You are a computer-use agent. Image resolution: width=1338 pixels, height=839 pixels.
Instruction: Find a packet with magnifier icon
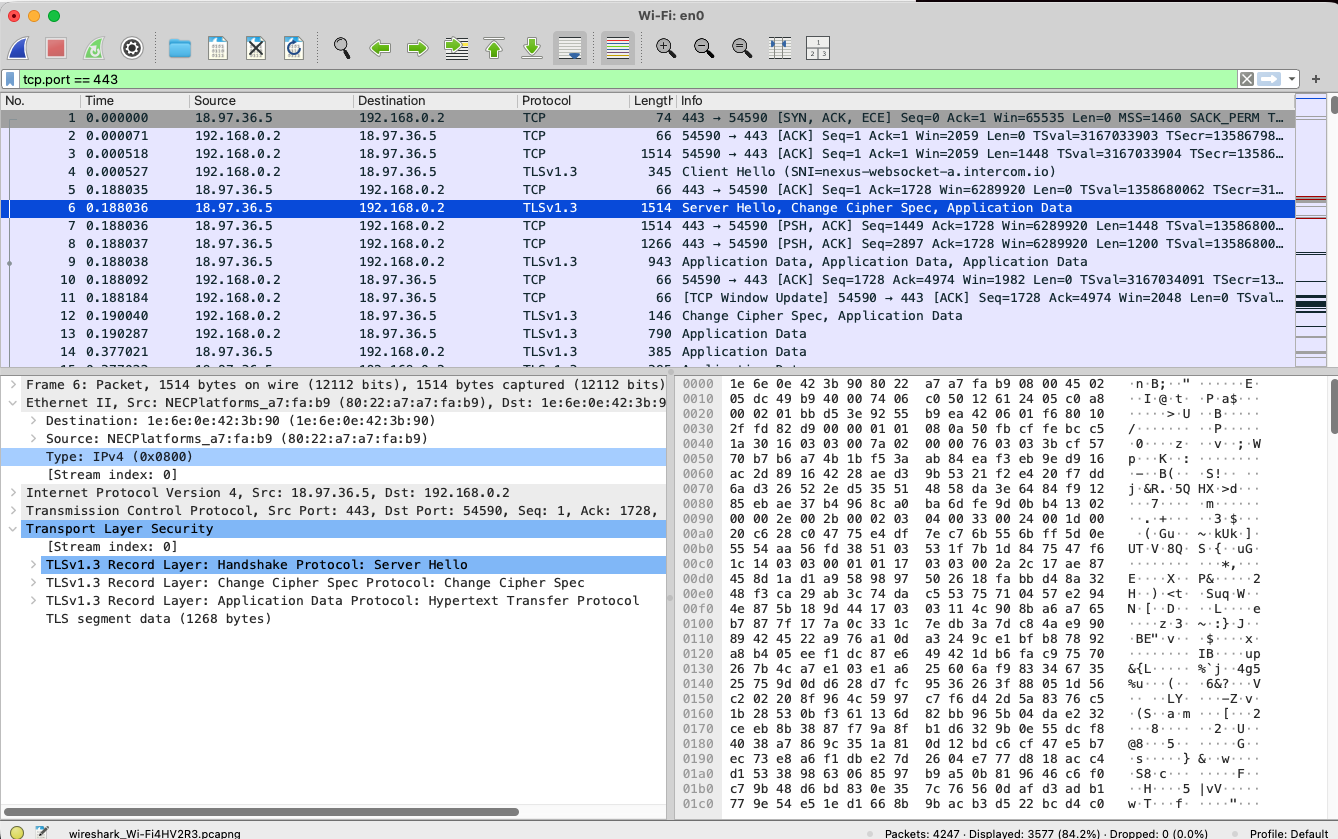pos(342,48)
